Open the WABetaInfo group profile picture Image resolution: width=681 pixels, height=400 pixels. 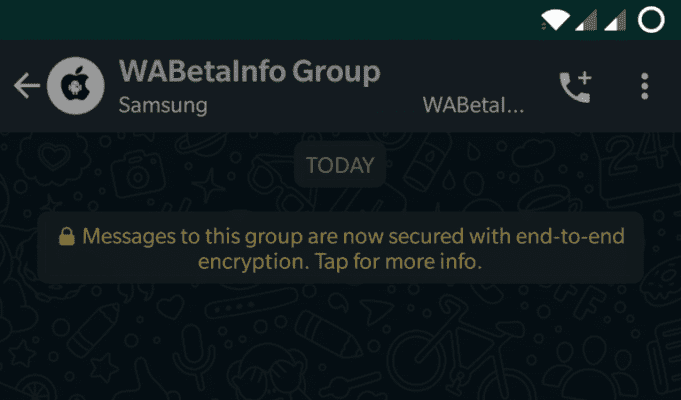(76, 86)
